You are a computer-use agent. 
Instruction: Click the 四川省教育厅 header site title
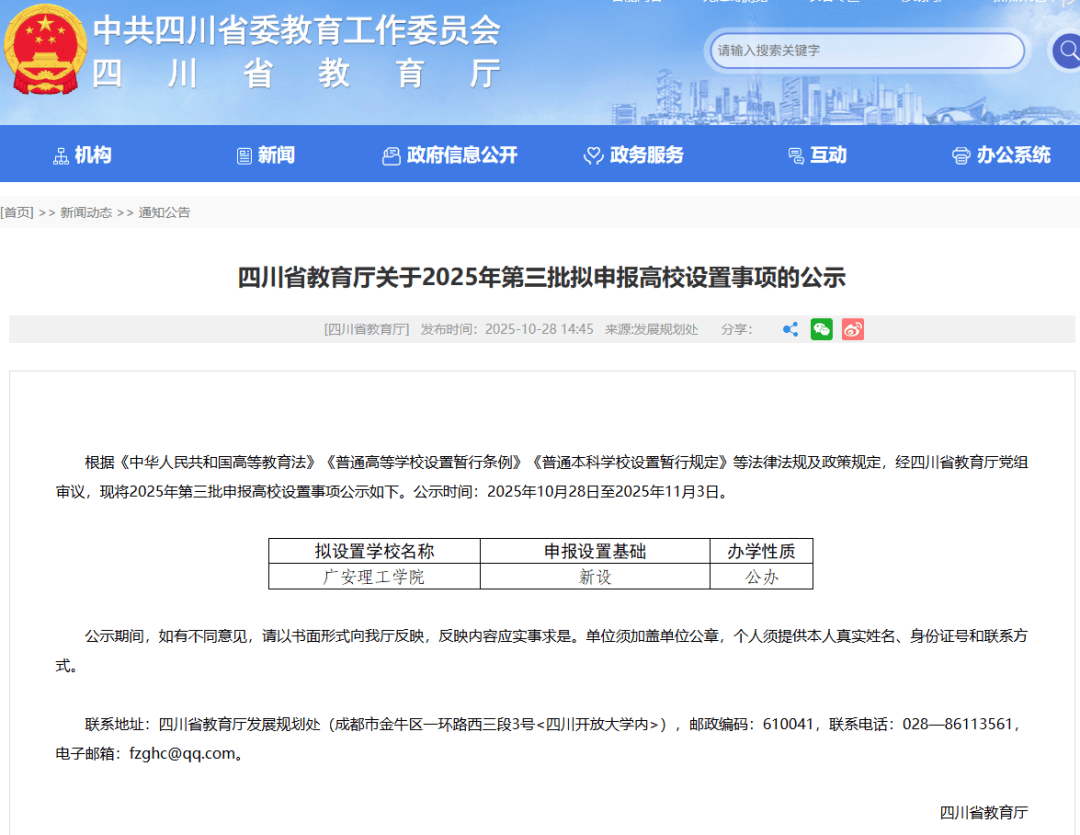click(296, 74)
